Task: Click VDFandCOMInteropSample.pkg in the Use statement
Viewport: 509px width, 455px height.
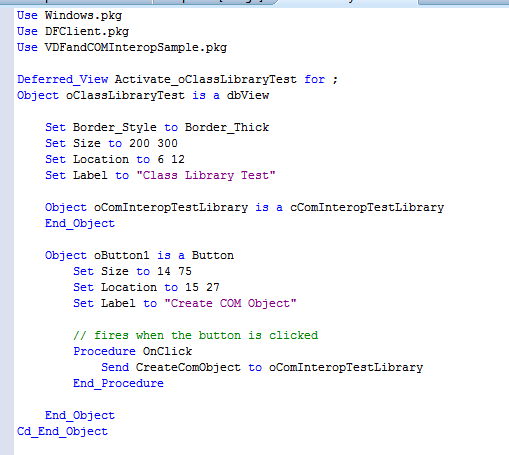Action: click(x=136, y=47)
